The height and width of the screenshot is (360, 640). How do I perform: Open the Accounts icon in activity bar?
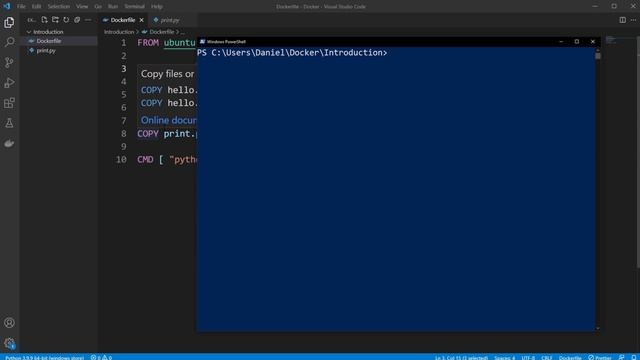(x=9, y=323)
